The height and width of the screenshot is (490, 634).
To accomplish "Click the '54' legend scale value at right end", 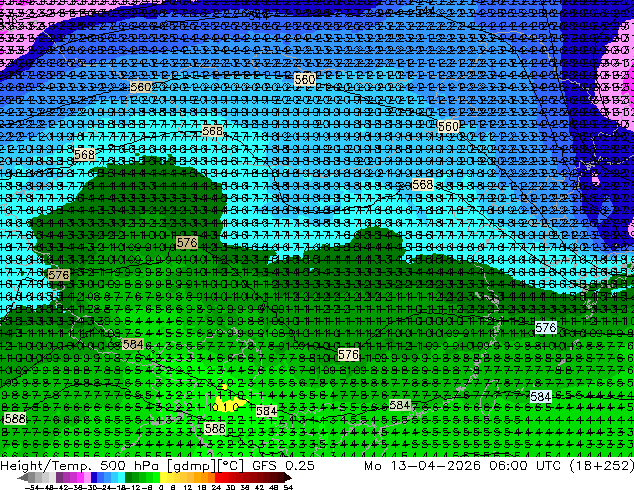I will [288, 487].
